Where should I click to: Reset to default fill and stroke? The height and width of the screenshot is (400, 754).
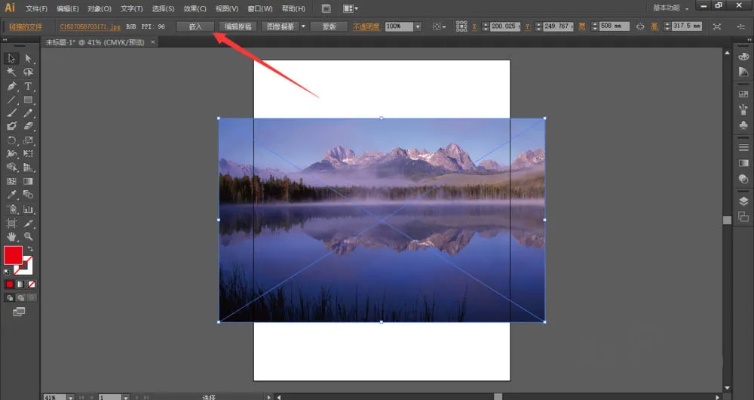coord(7,272)
